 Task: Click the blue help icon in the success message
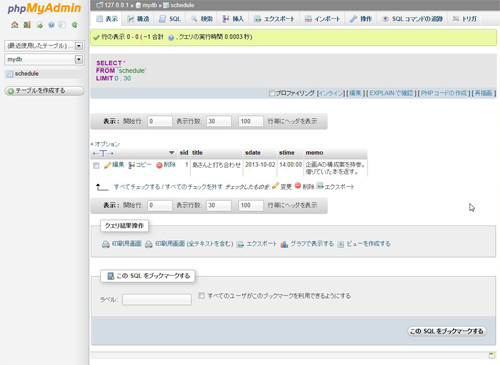pyautogui.click(x=171, y=38)
